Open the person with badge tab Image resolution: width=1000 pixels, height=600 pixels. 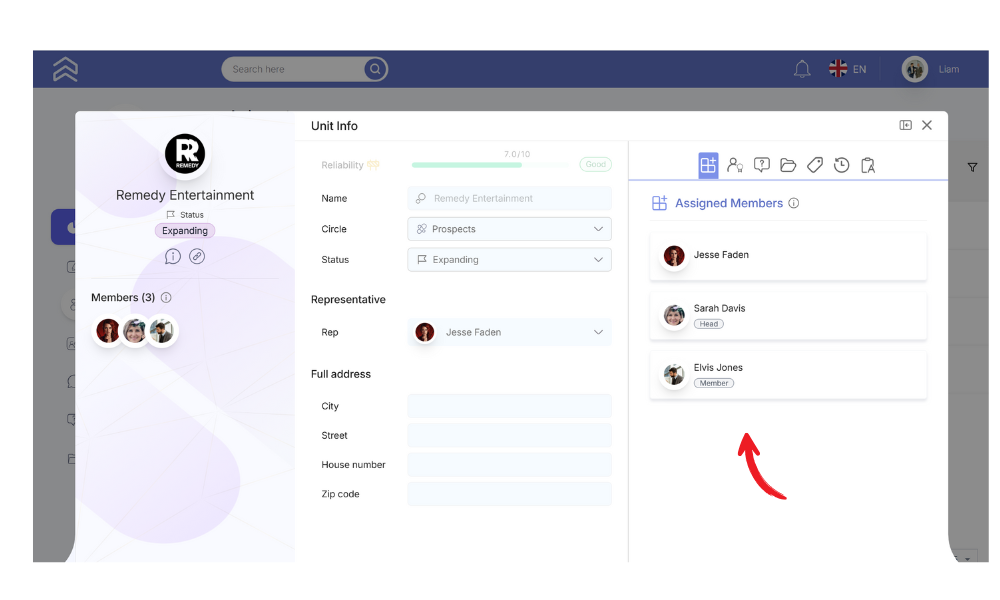[735, 165]
